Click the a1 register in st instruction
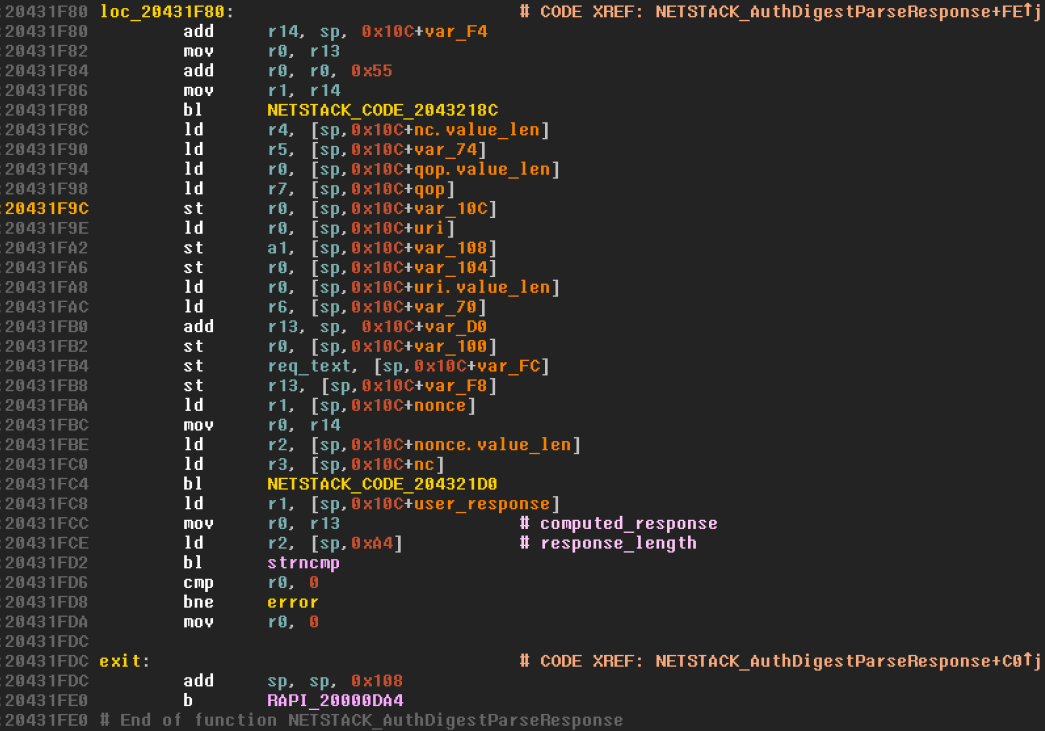Screen dimensions: 1045x731 (277, 248)
